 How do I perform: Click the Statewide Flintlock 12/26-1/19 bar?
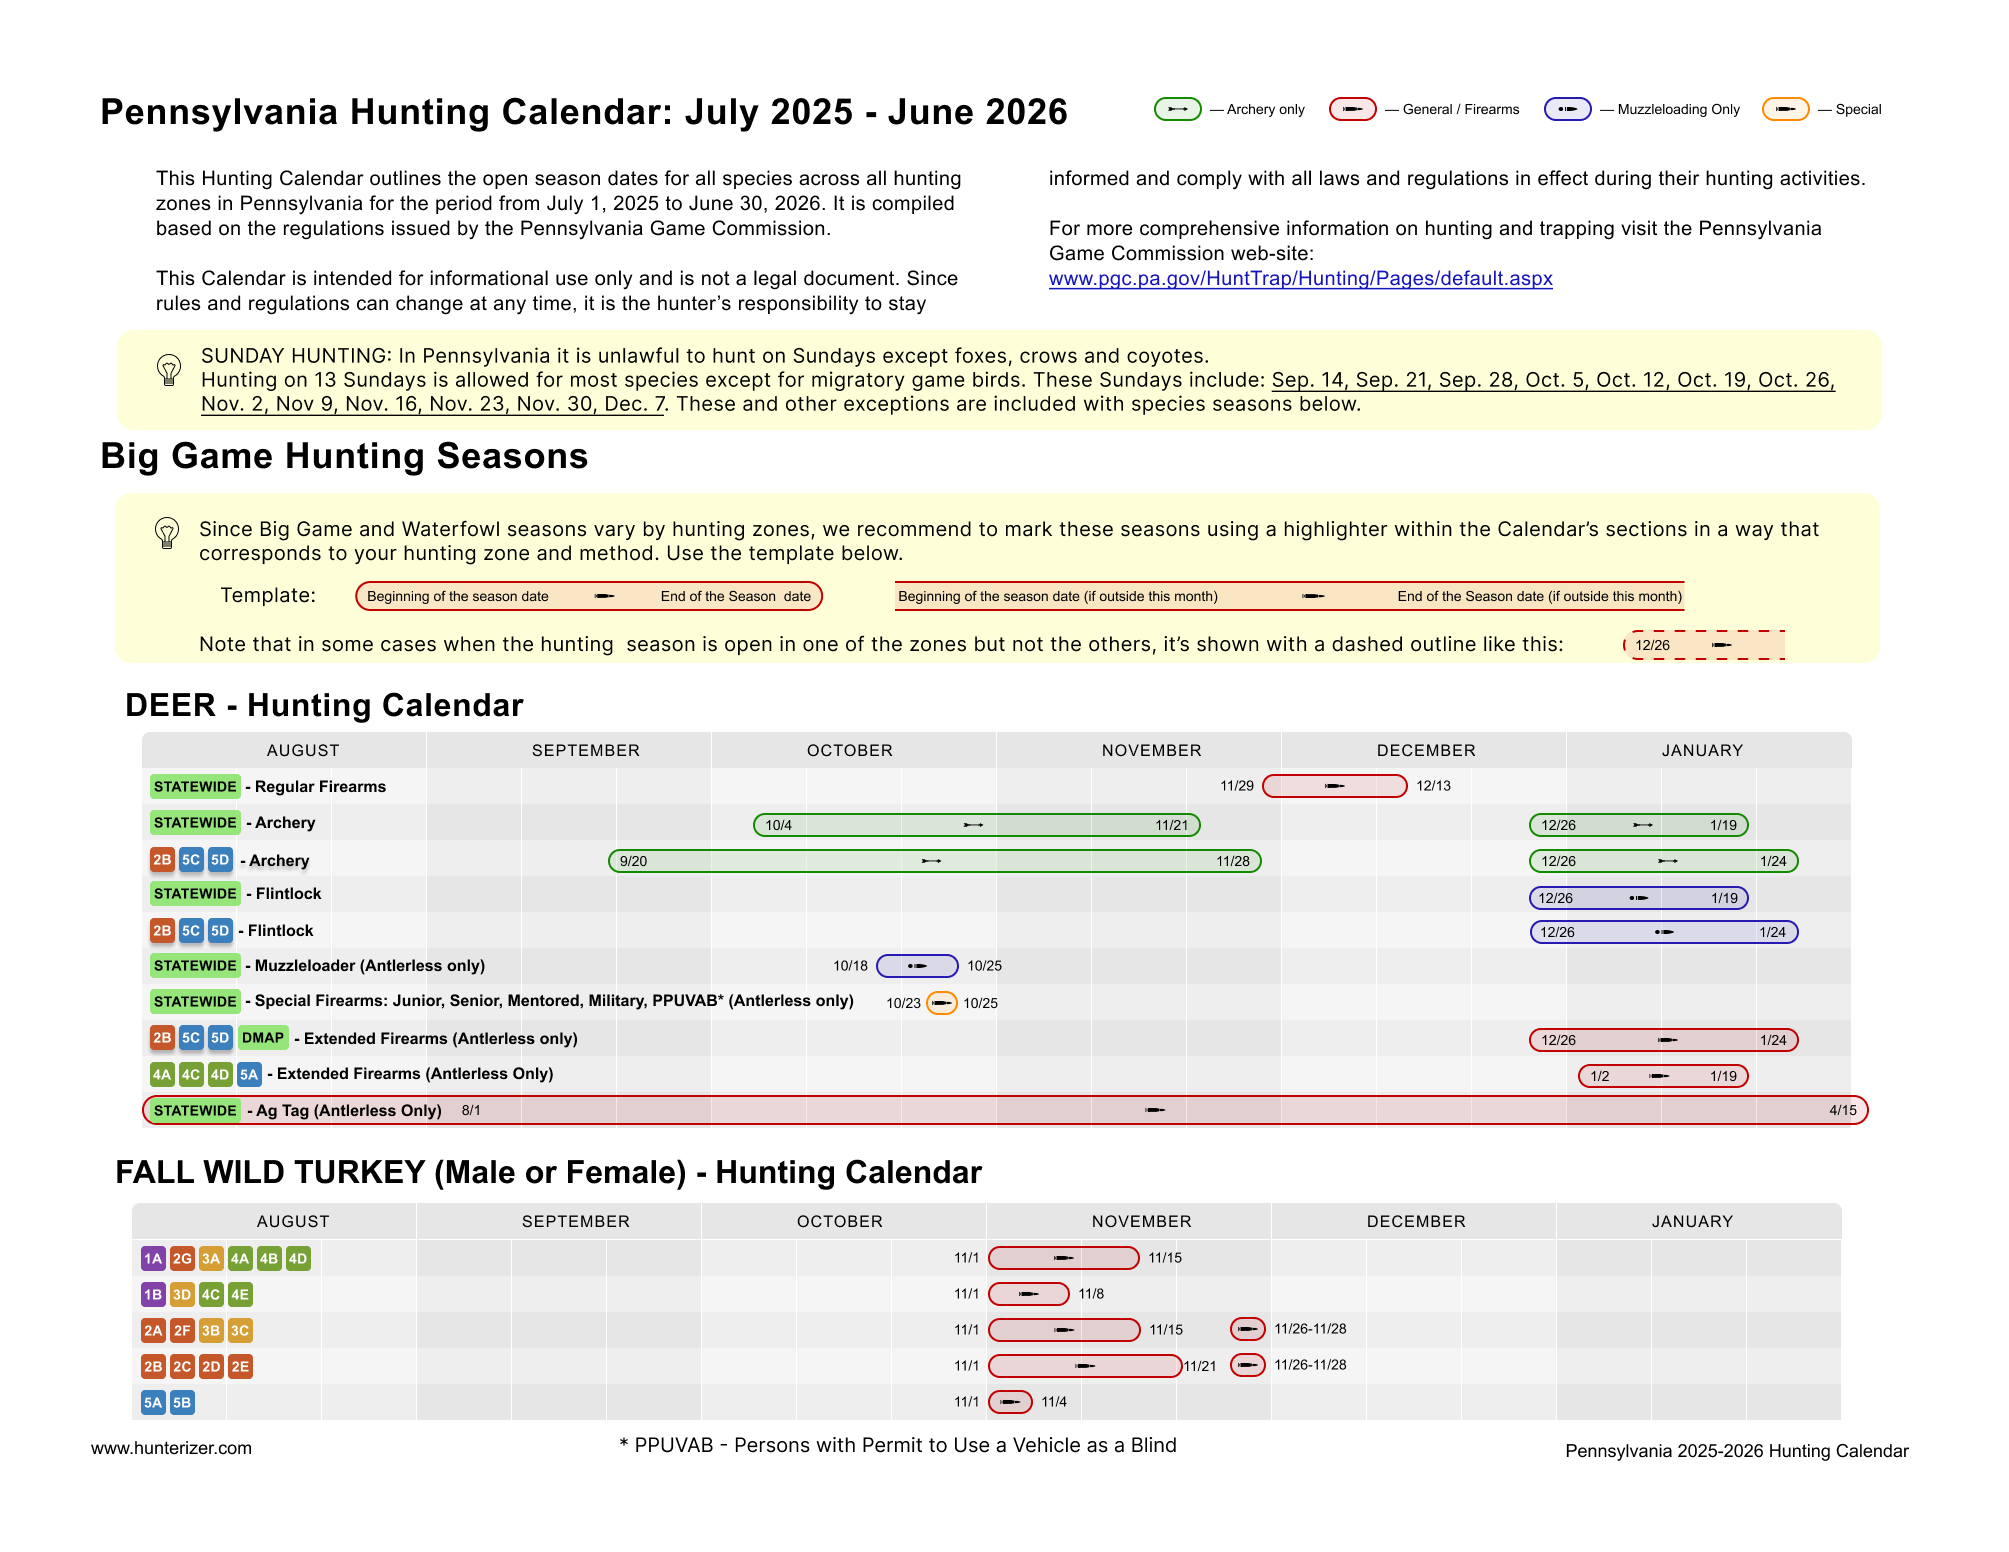(x=1638, y=898)
